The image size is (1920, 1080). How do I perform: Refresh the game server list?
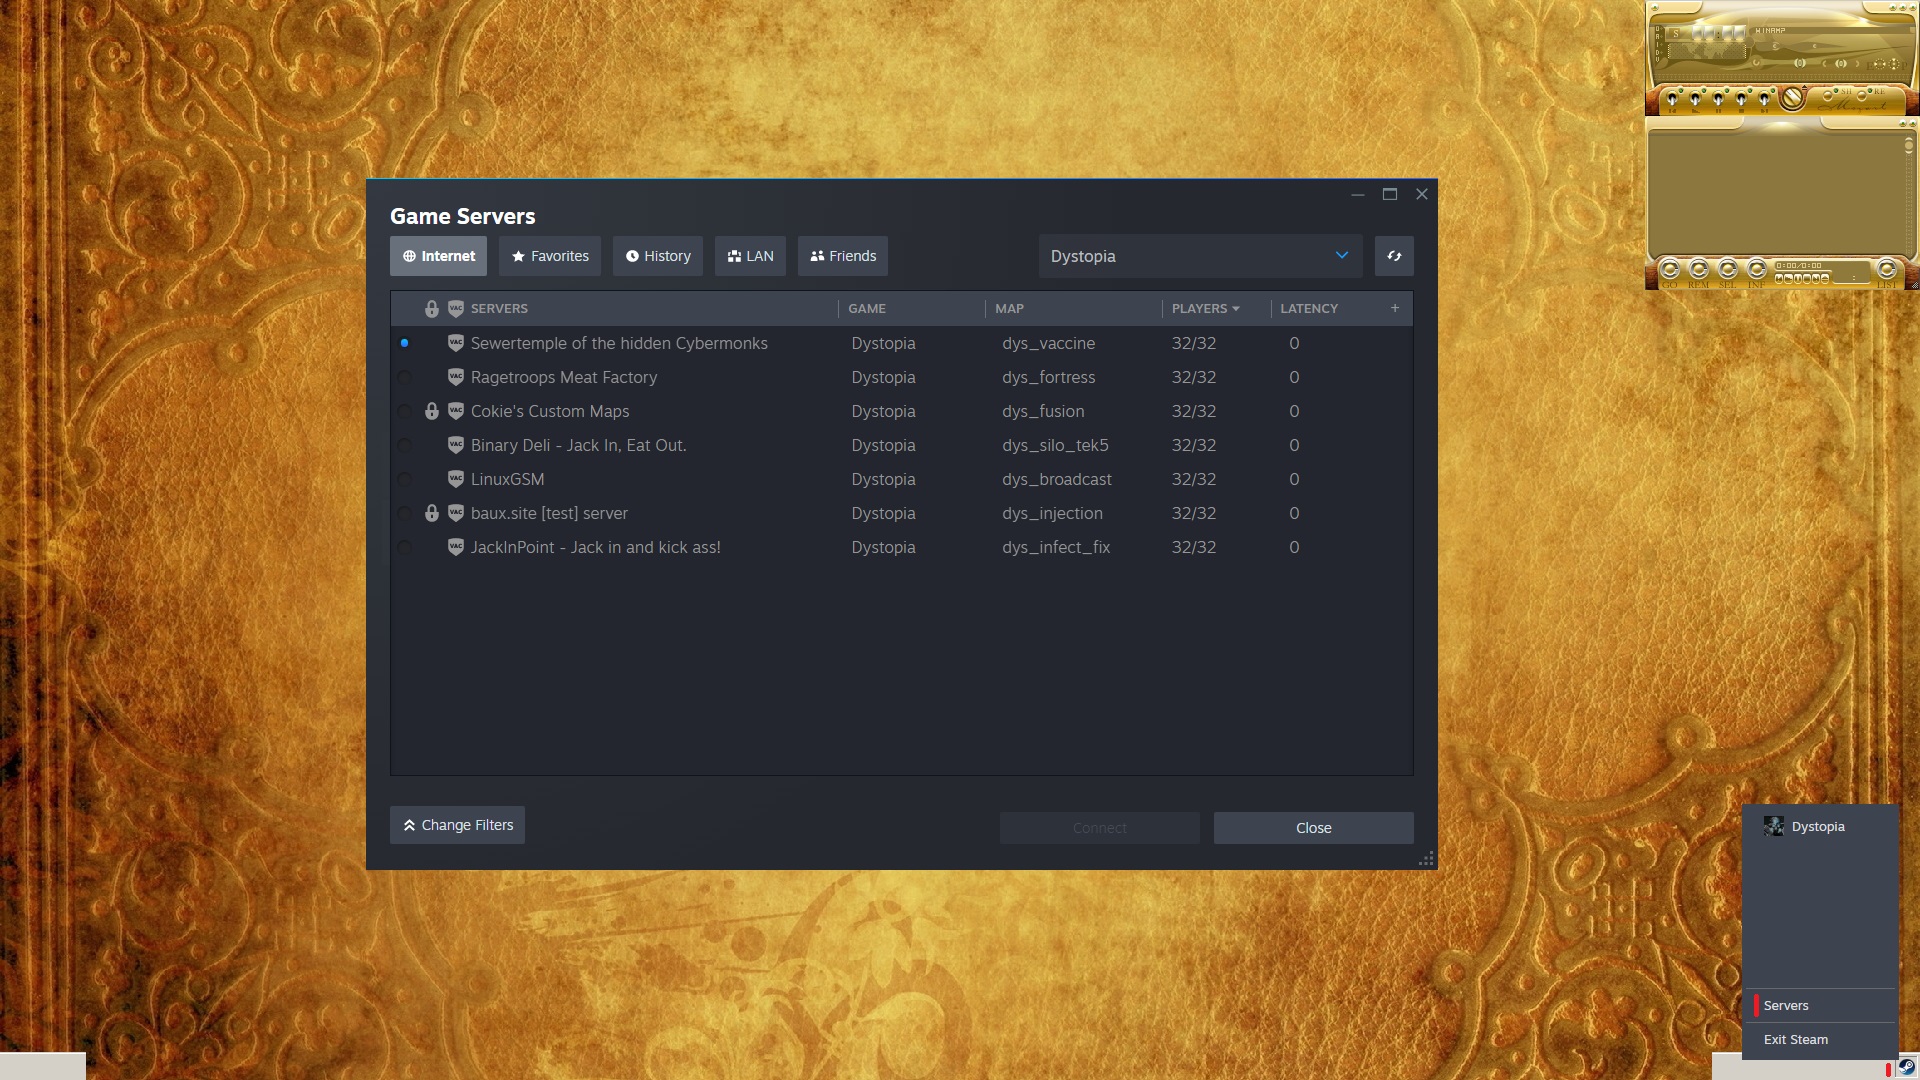(x=1394, y=256)
